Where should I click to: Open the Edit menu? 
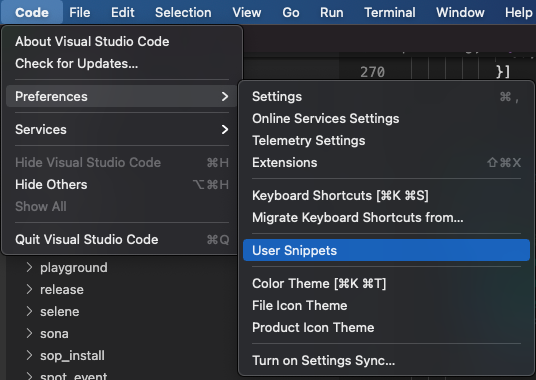click(x=122, y=12)
